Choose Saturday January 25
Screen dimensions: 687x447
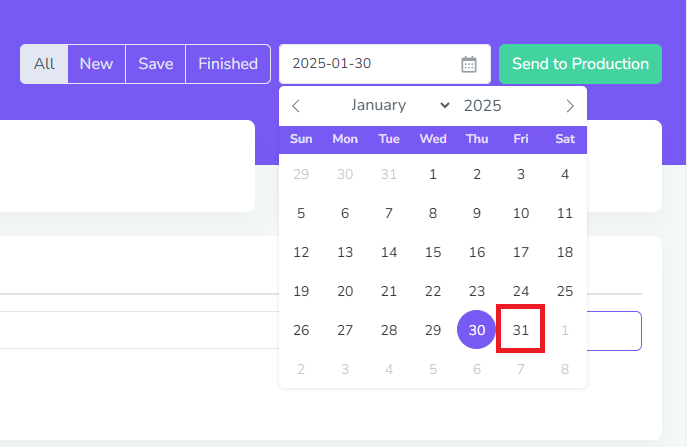(x=565, y=291)
